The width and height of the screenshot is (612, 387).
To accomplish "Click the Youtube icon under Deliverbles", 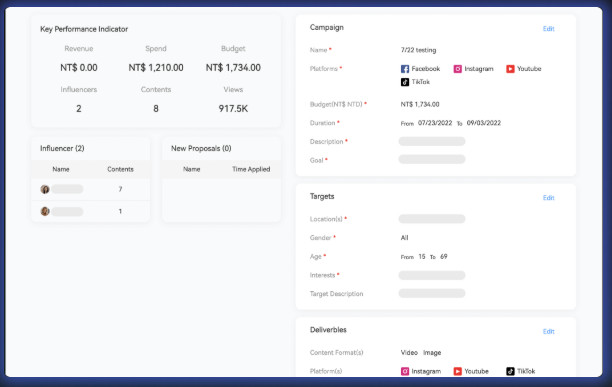I will pos(457,371).
